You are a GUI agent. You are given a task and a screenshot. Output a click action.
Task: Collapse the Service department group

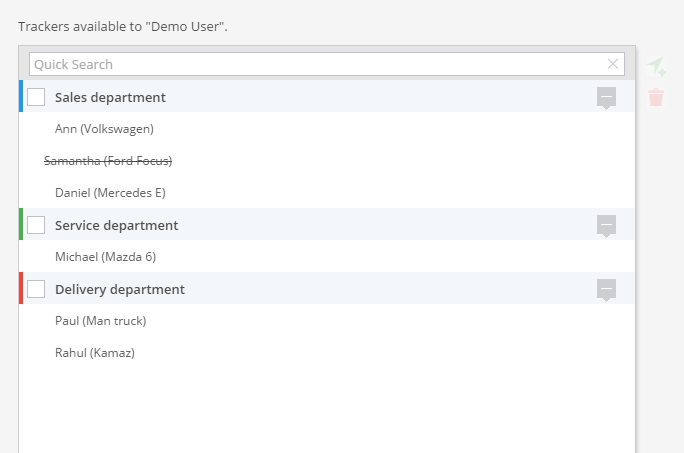606,225
